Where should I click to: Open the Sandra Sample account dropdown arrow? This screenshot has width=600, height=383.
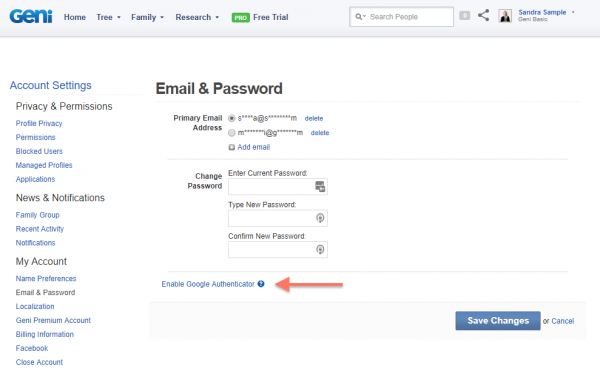(573, 12)
